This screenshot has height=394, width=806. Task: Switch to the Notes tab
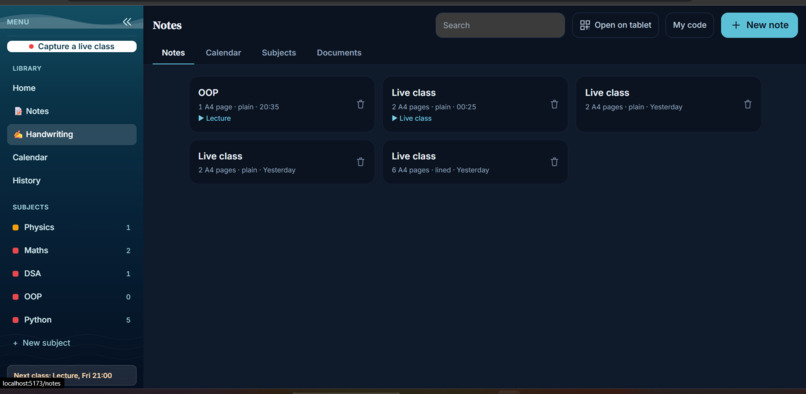coord(173,53)
